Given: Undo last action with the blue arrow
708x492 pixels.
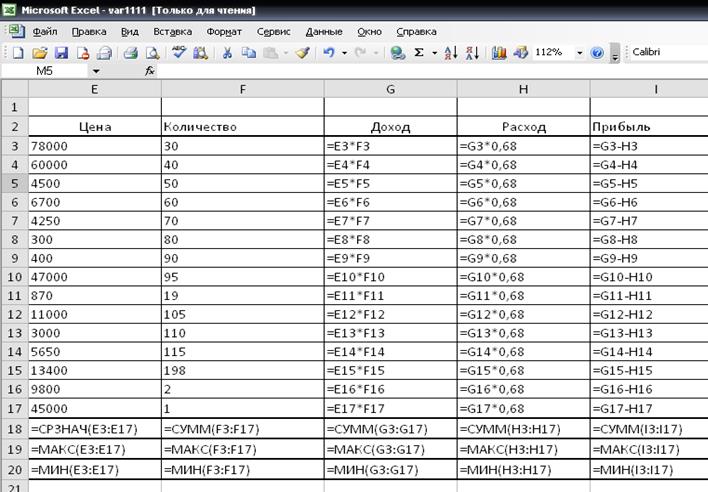Looking at the screenshot, I should (x=329, y=53).
